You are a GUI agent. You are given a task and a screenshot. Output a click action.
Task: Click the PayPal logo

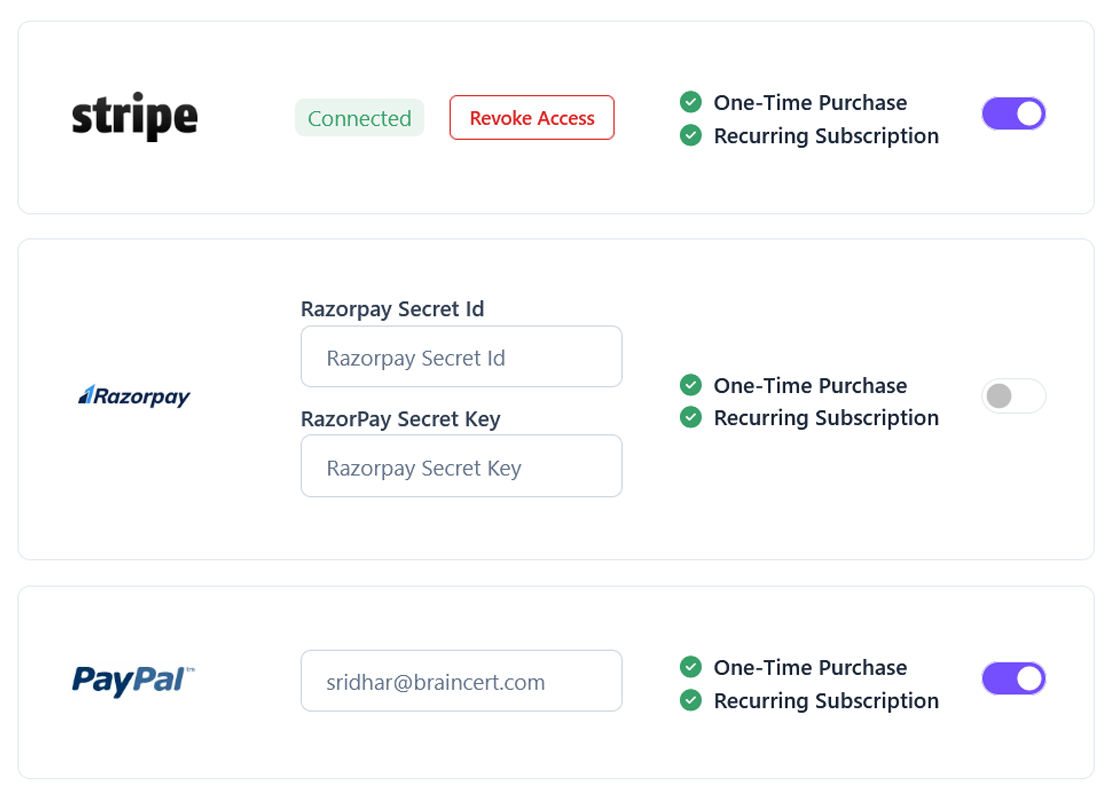(133, 681)
